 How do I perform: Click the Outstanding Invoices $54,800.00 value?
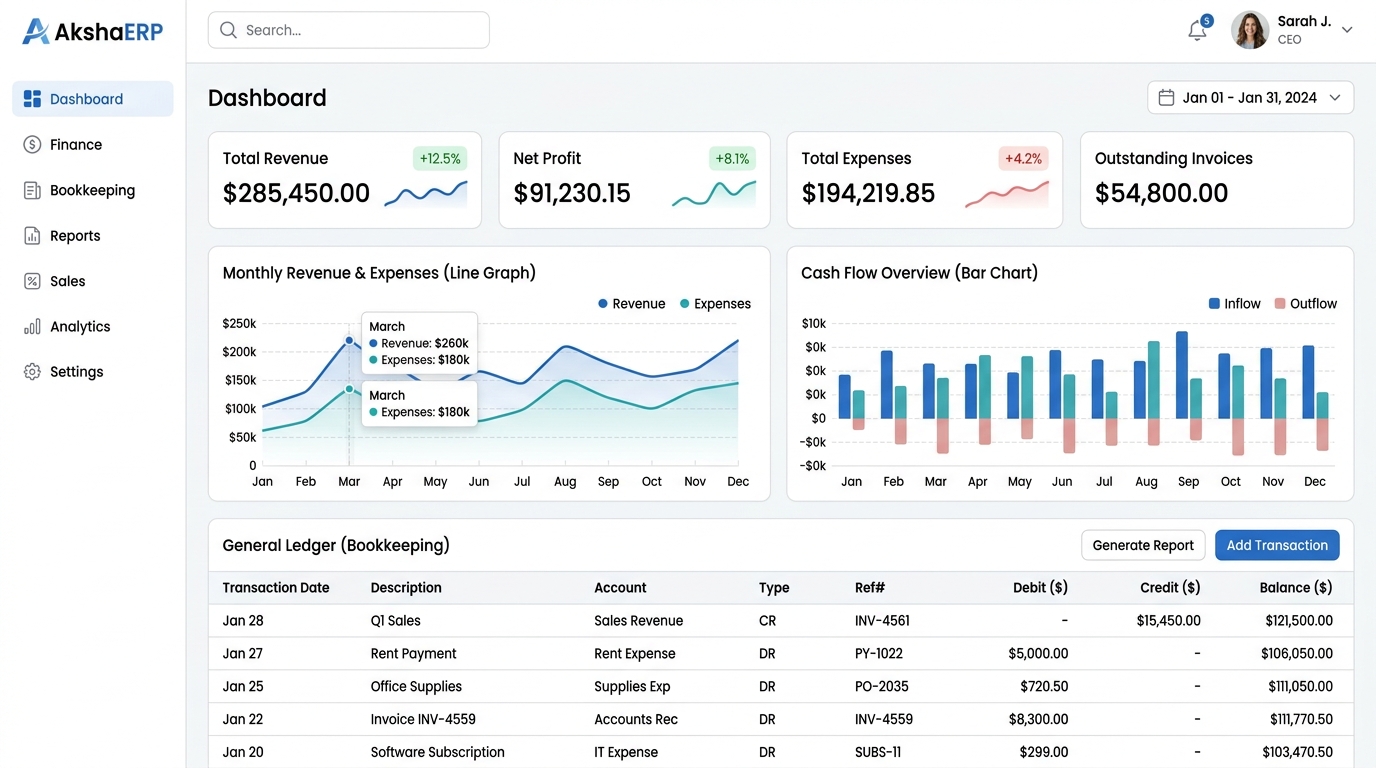pyautogui.click(x=1161, y=193)
